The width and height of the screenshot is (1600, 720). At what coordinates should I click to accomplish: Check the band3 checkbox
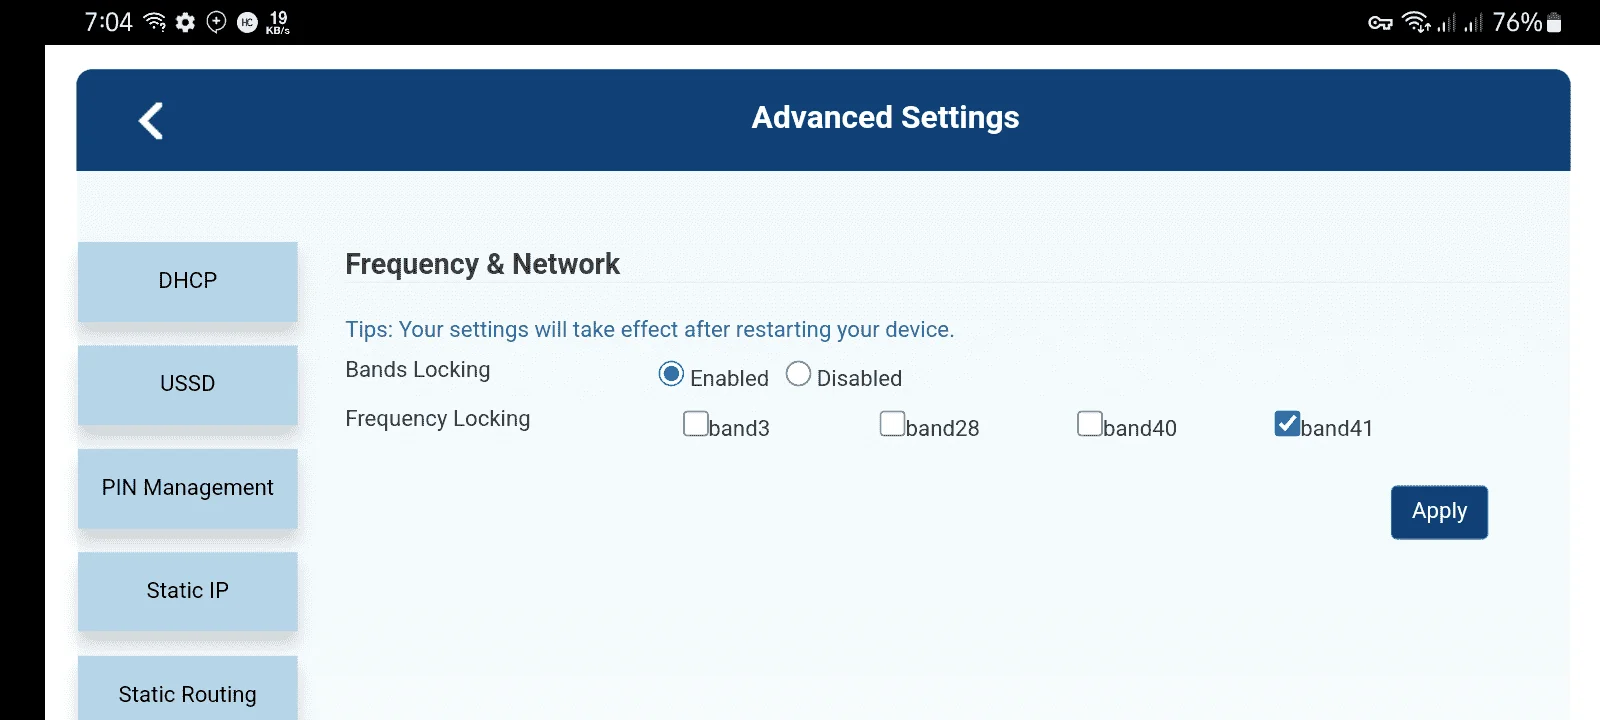pyautogui.click(x=696, y=424)
